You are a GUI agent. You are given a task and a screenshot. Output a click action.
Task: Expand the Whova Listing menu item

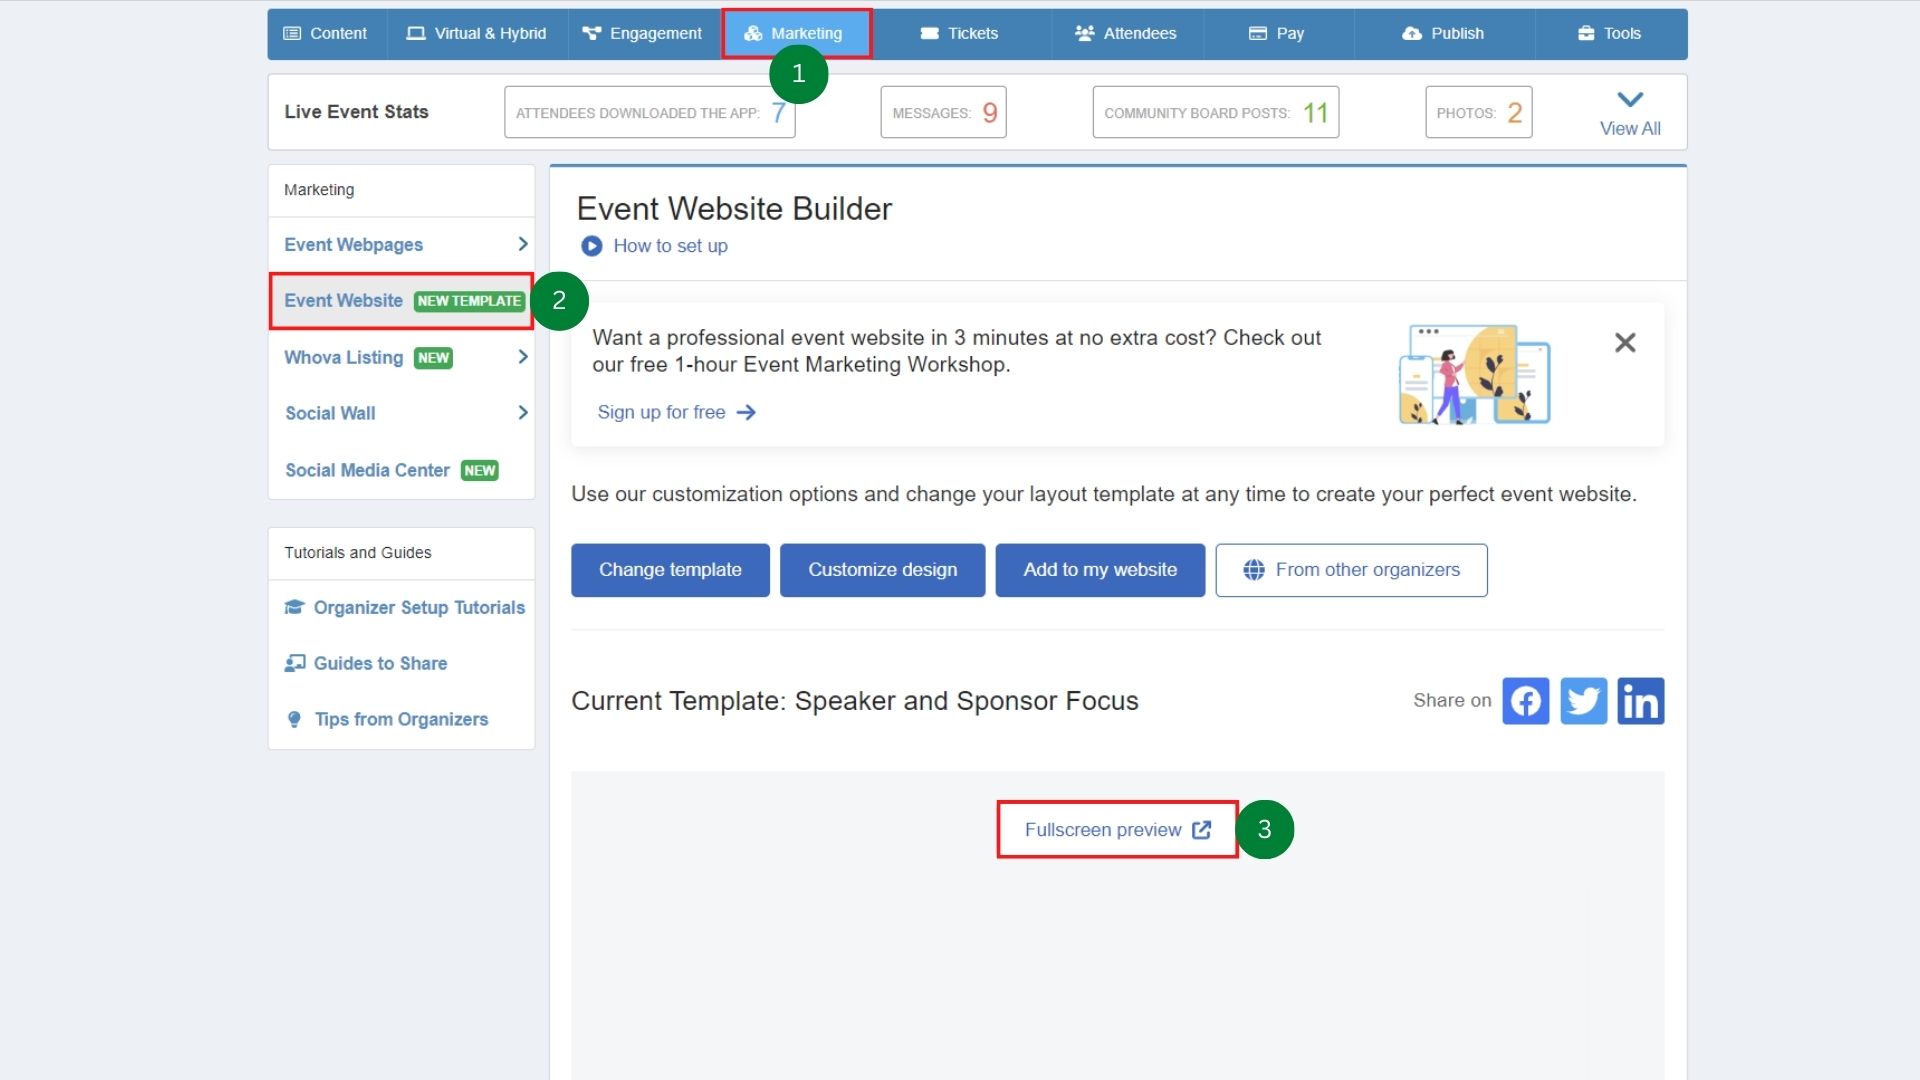tap(522, 356)
